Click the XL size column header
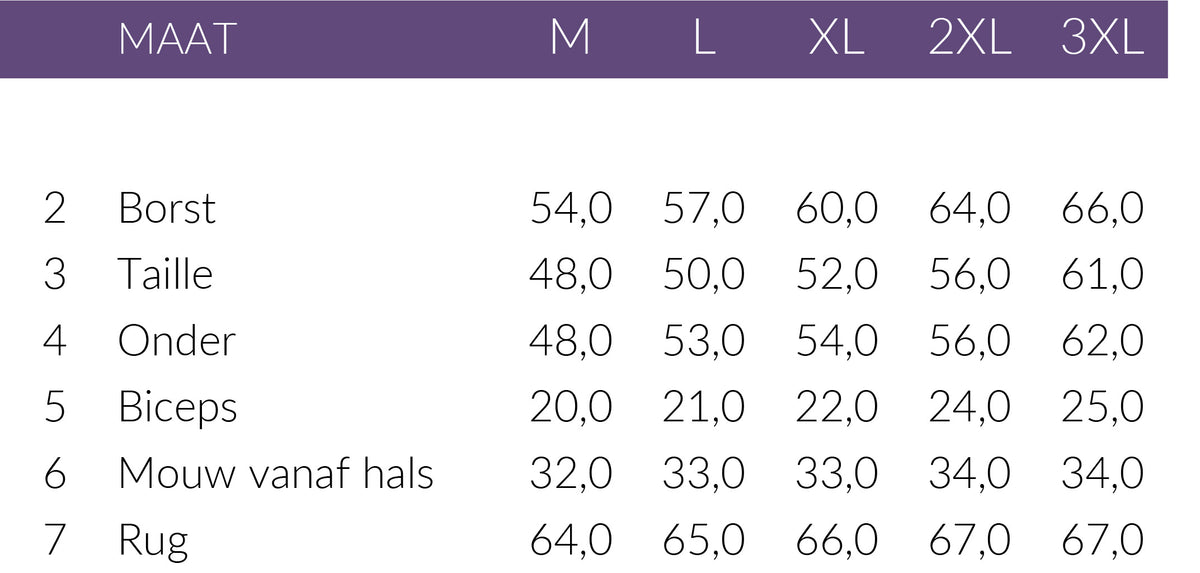The width and height of the screenshot is (1200, 573). 836,39
